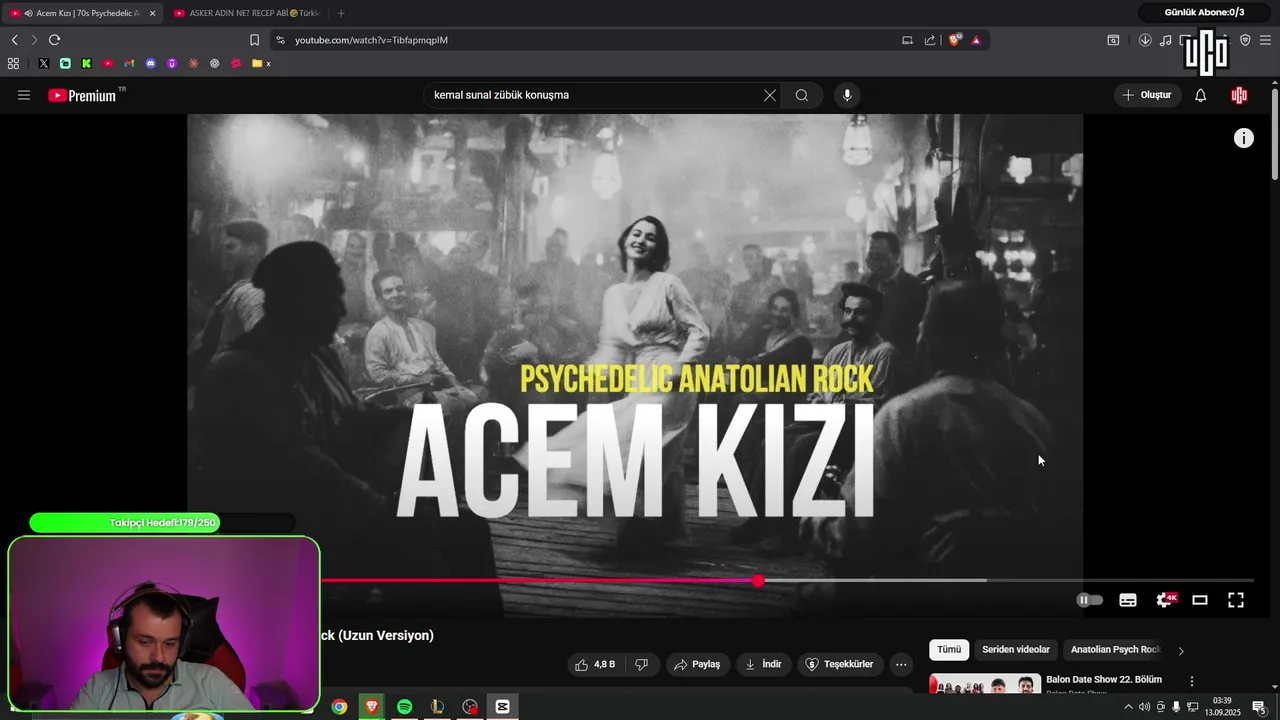1280x720 pixels.
Task: Open browser downloads icon
Action: 1145,40
